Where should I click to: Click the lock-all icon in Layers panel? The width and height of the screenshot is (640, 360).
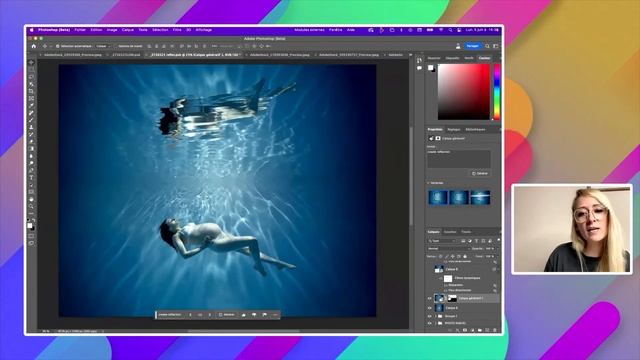pos(465,256)
